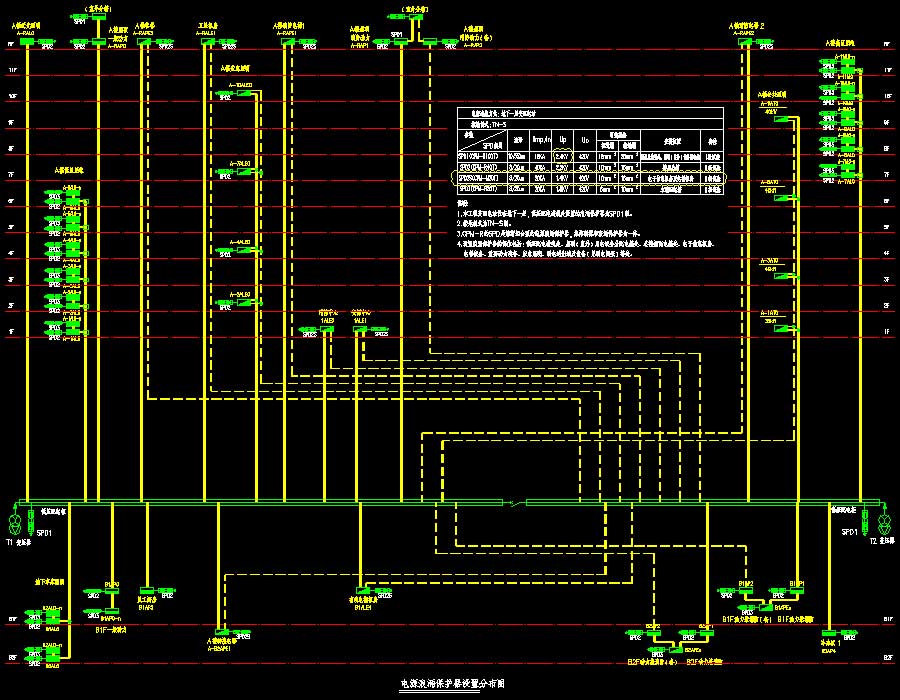900x700 pixels.
Task: Select the B1AP3 distribution panel box
Action: tap(147, 590)
